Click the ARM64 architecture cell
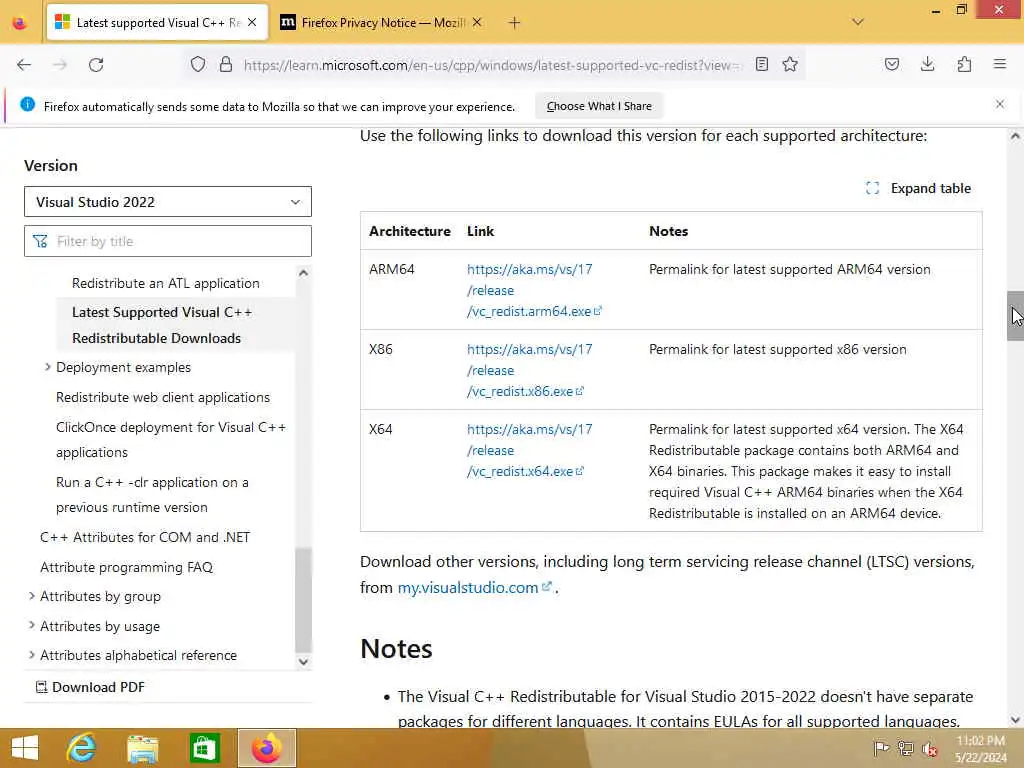 (392, 270)
